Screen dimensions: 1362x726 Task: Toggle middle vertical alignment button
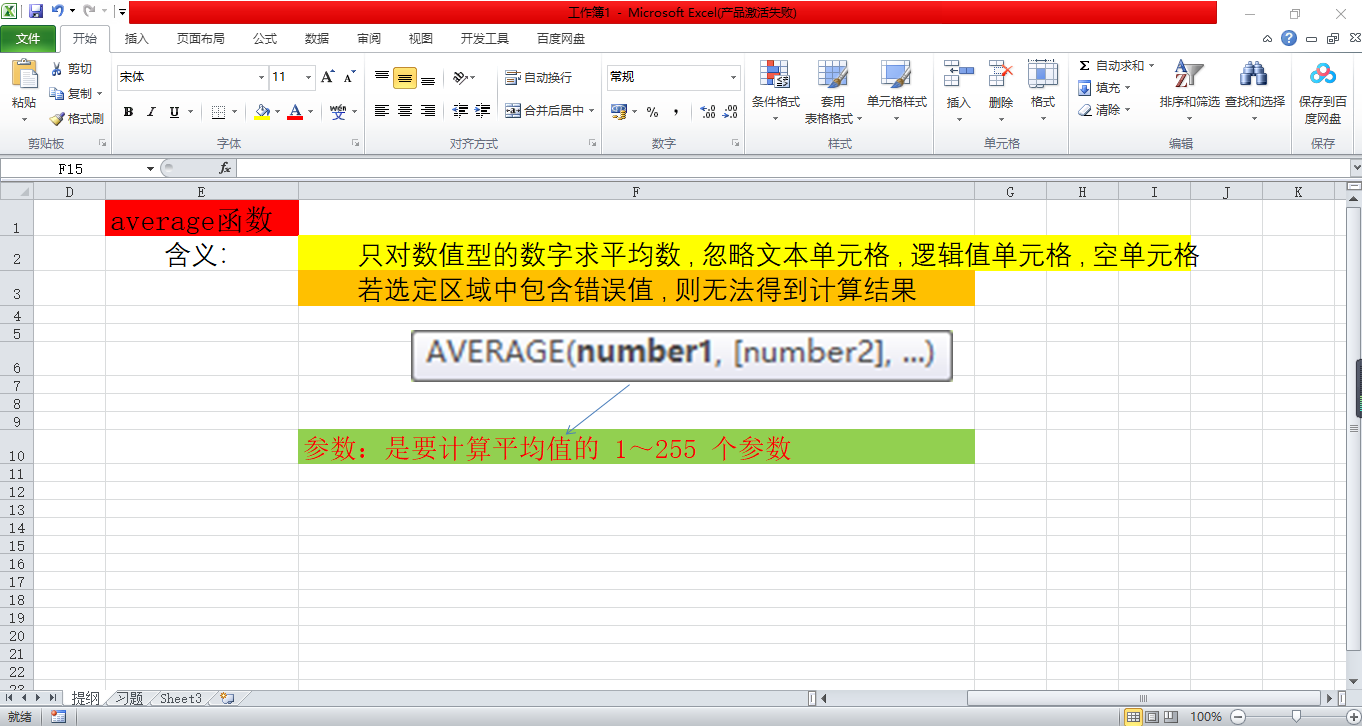(405, 78)
